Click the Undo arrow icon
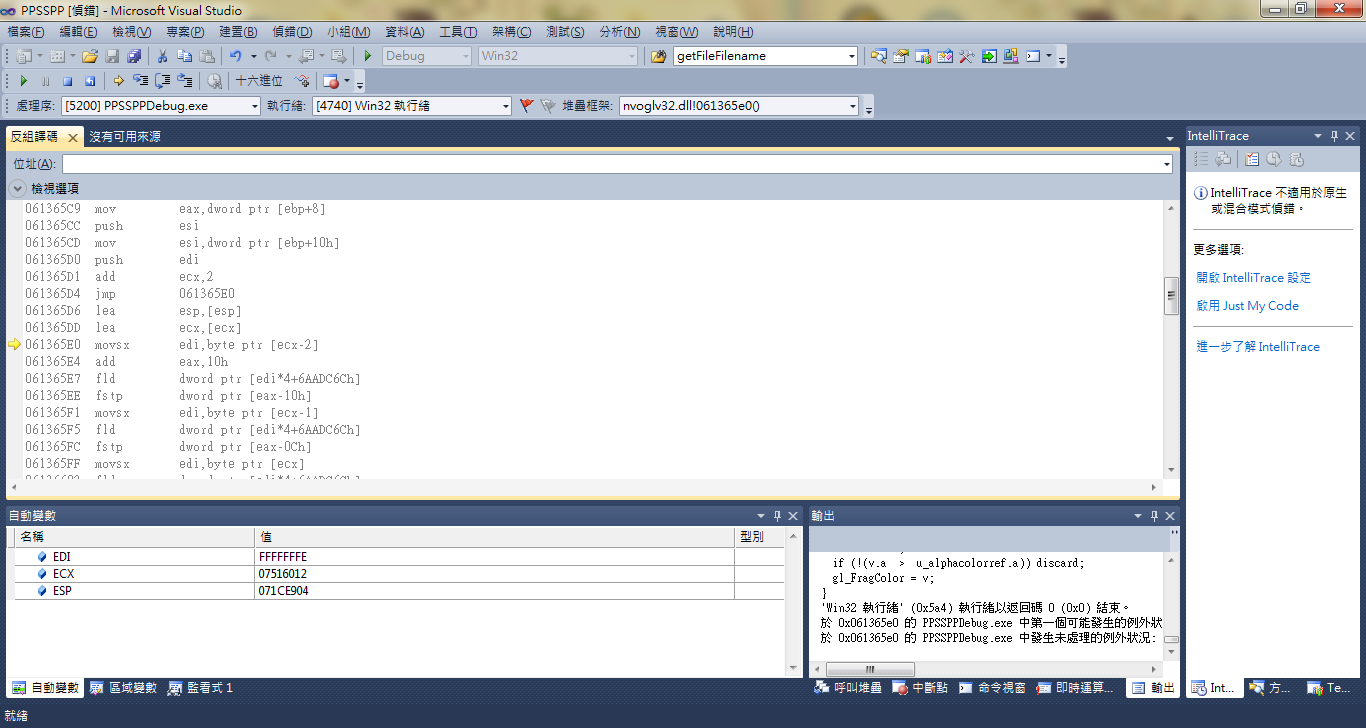This screenshot has height=728, width=1366. pos(235,56)
